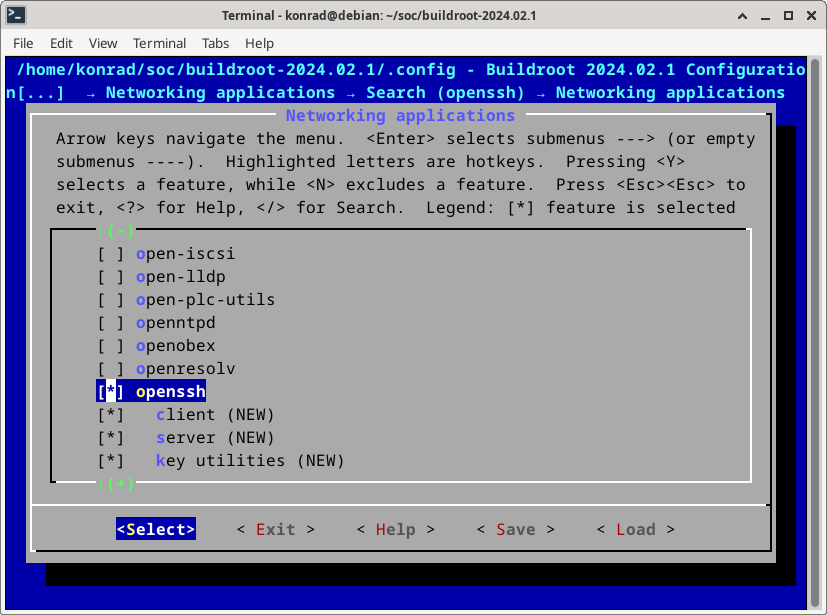Click the .config path in header line
827x615 pixels.
coord(236,70)
